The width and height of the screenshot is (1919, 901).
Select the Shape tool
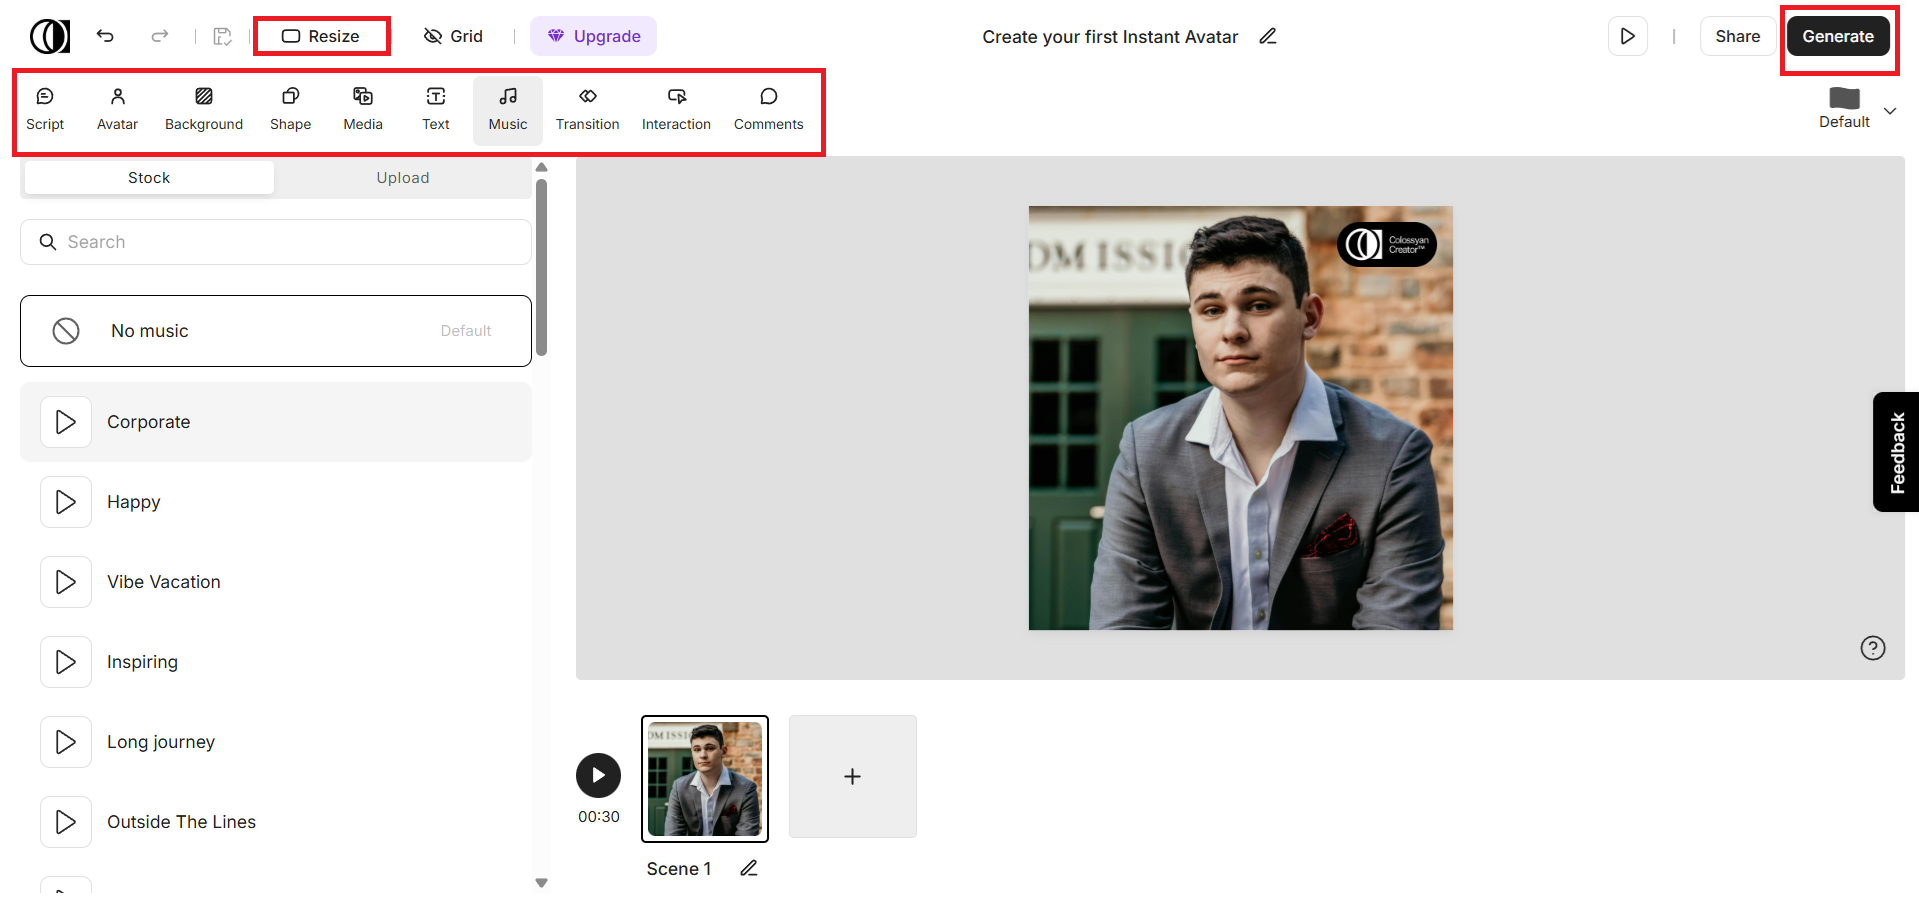coord(290,108)
